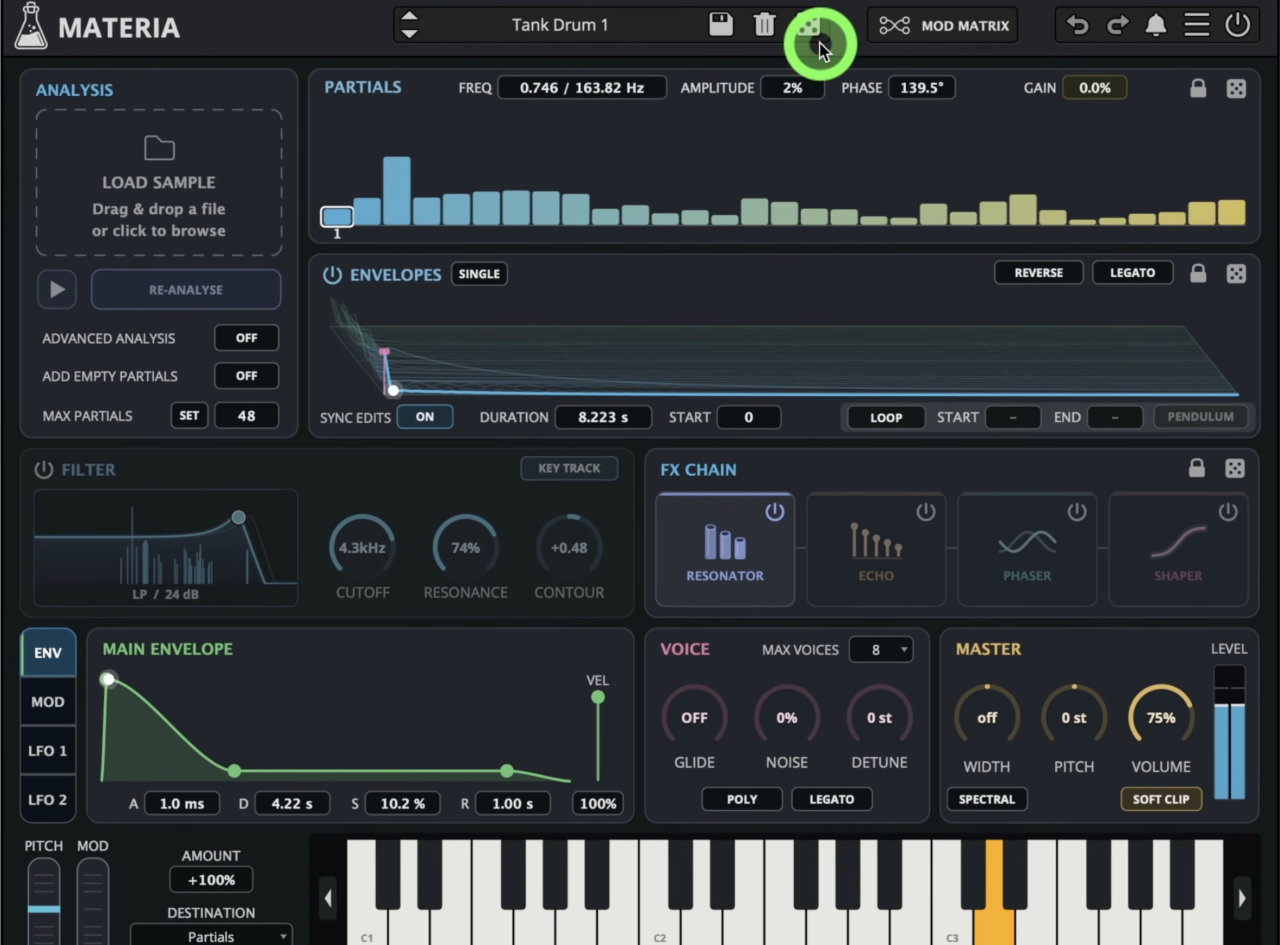
Task: Click the undo arrow icon
Action: click(x=1077, y=25)
